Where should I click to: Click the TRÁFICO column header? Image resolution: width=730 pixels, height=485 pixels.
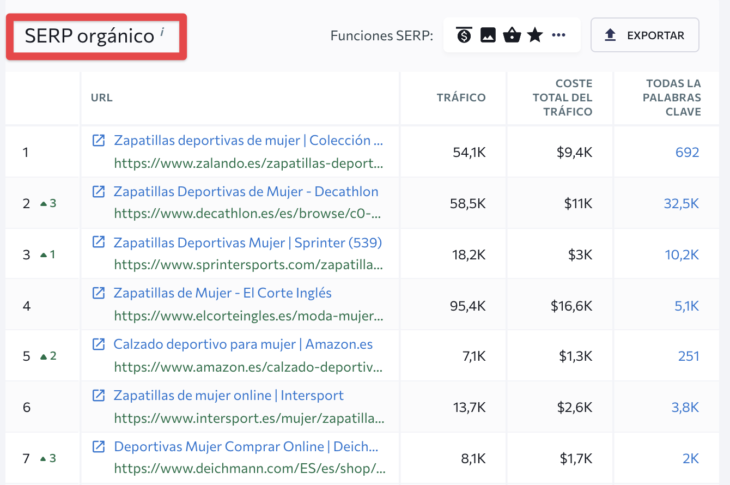click(x=461, y=97)
